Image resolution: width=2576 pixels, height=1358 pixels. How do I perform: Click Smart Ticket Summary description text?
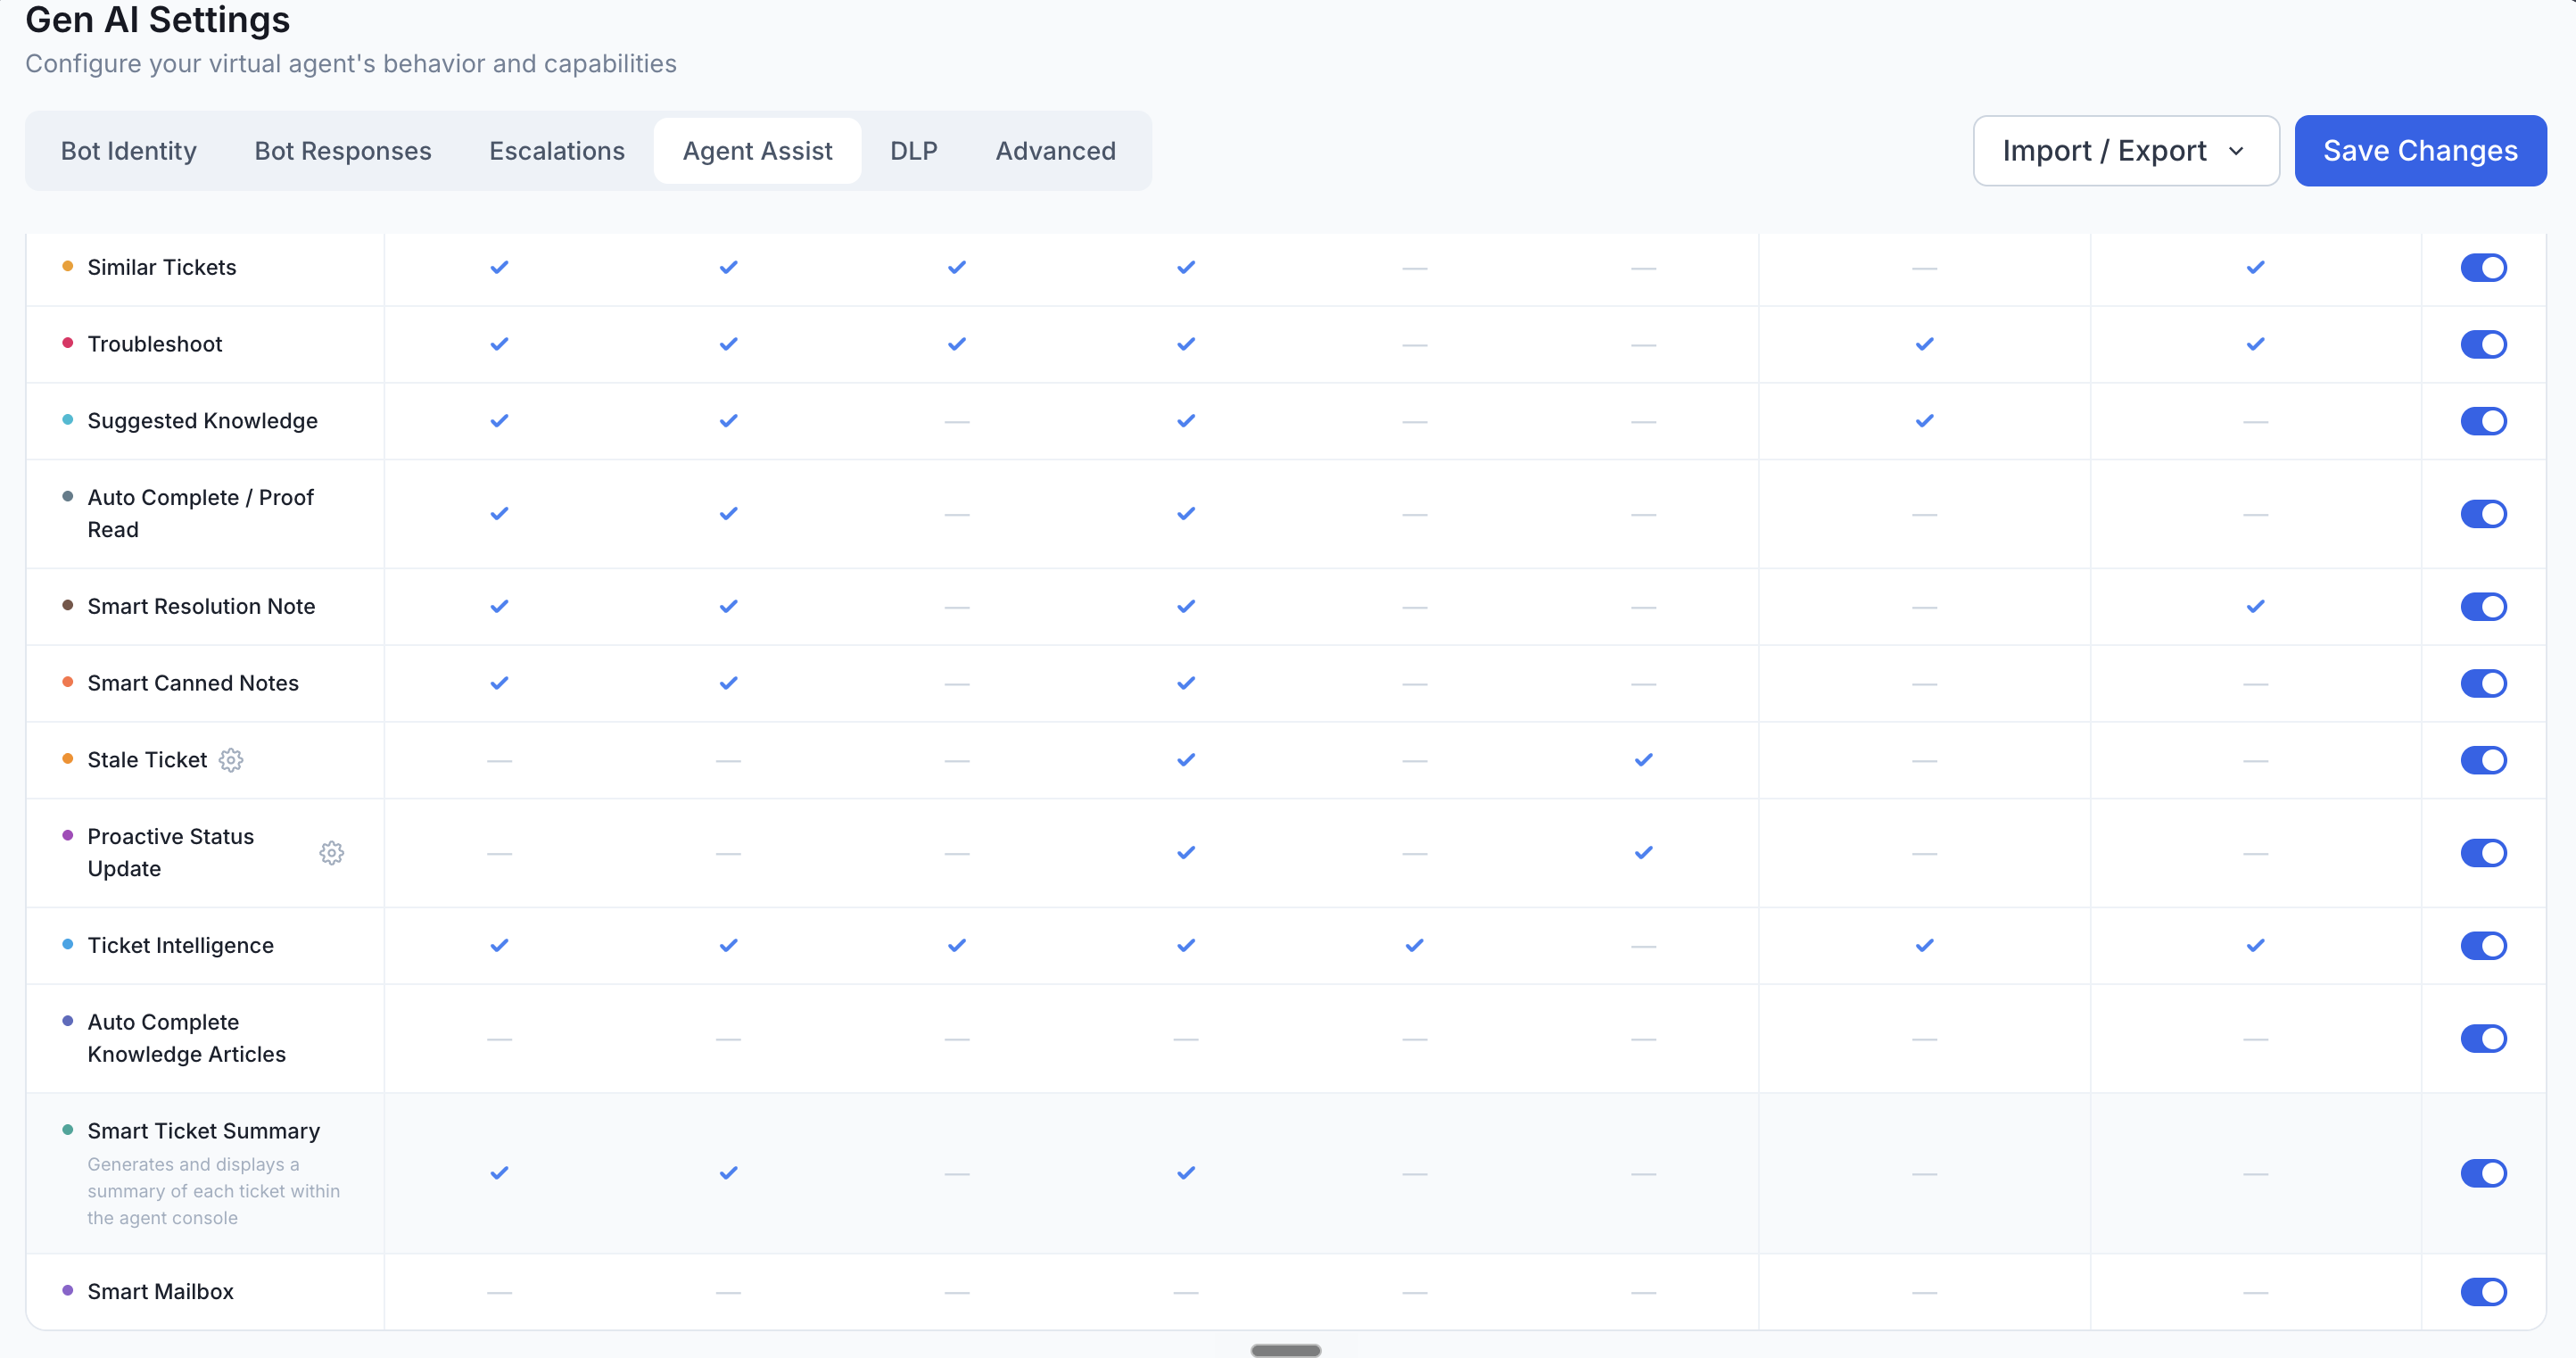click(x=213, y=1191)
